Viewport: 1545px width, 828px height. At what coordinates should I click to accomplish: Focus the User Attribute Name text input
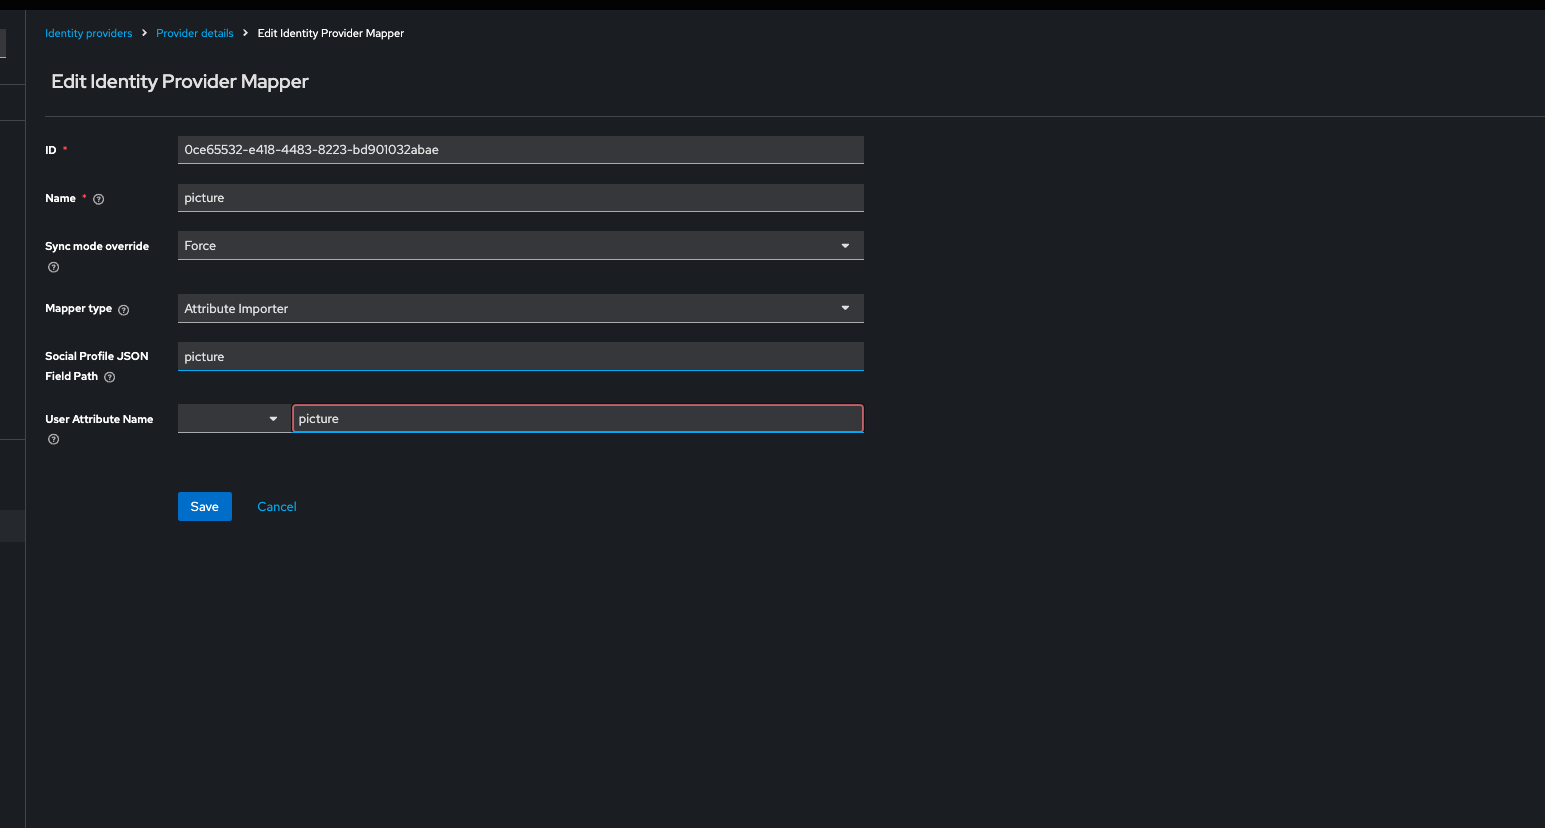[x=578, y=419]
